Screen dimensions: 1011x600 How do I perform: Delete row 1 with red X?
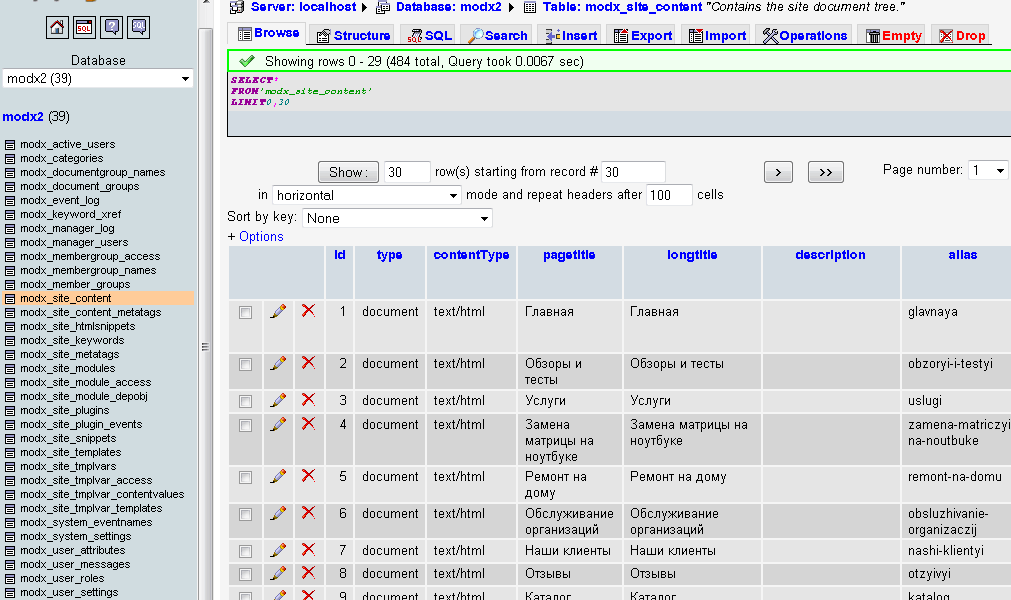coord(308,311)
